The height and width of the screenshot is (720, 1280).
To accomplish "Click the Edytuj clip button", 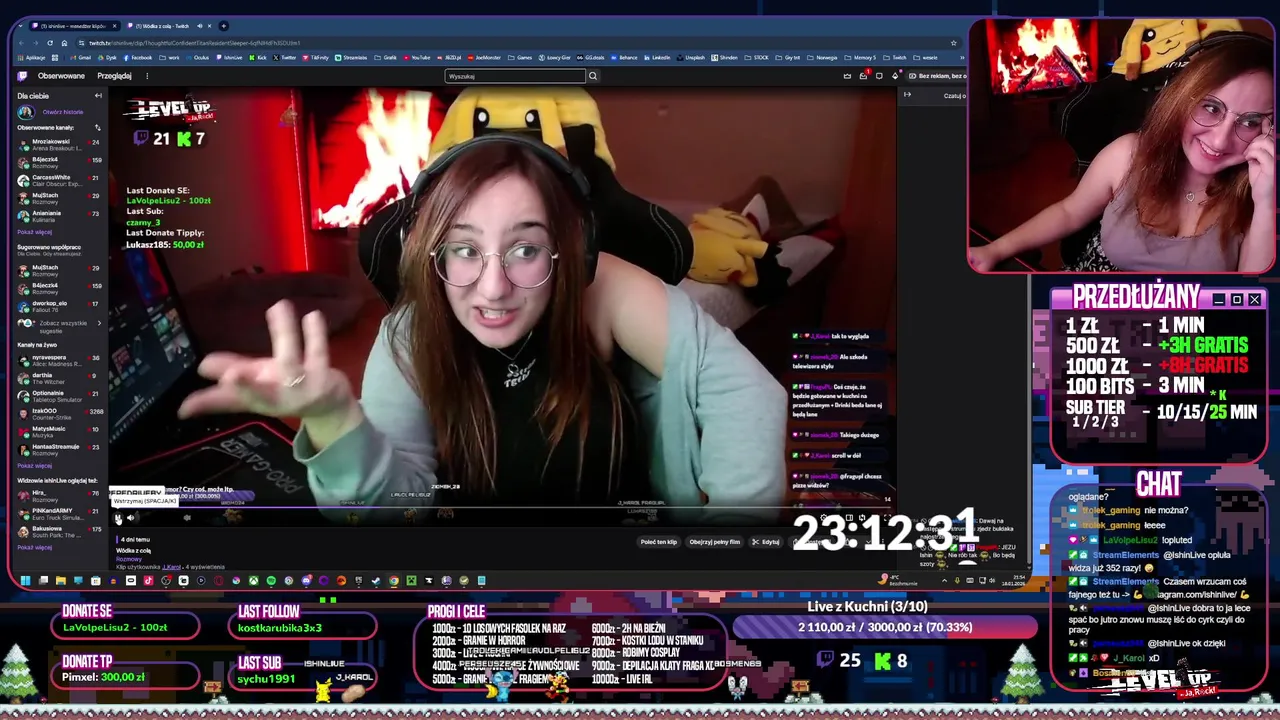I will point(766,542).
